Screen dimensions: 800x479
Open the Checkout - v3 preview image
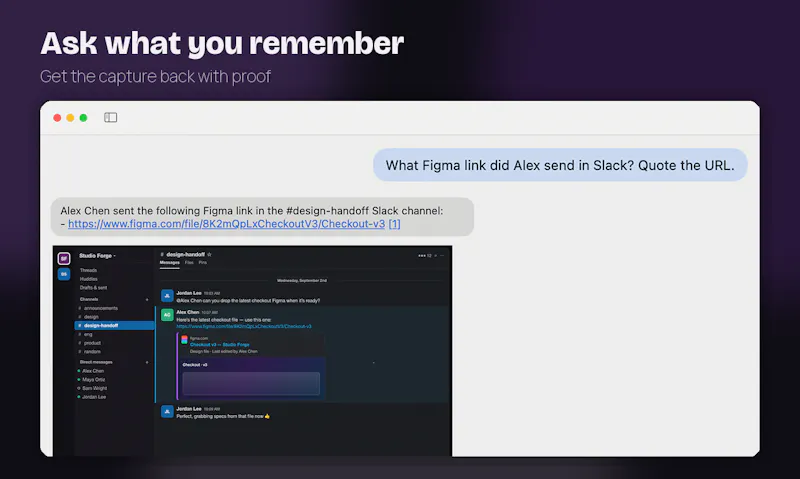251,379
